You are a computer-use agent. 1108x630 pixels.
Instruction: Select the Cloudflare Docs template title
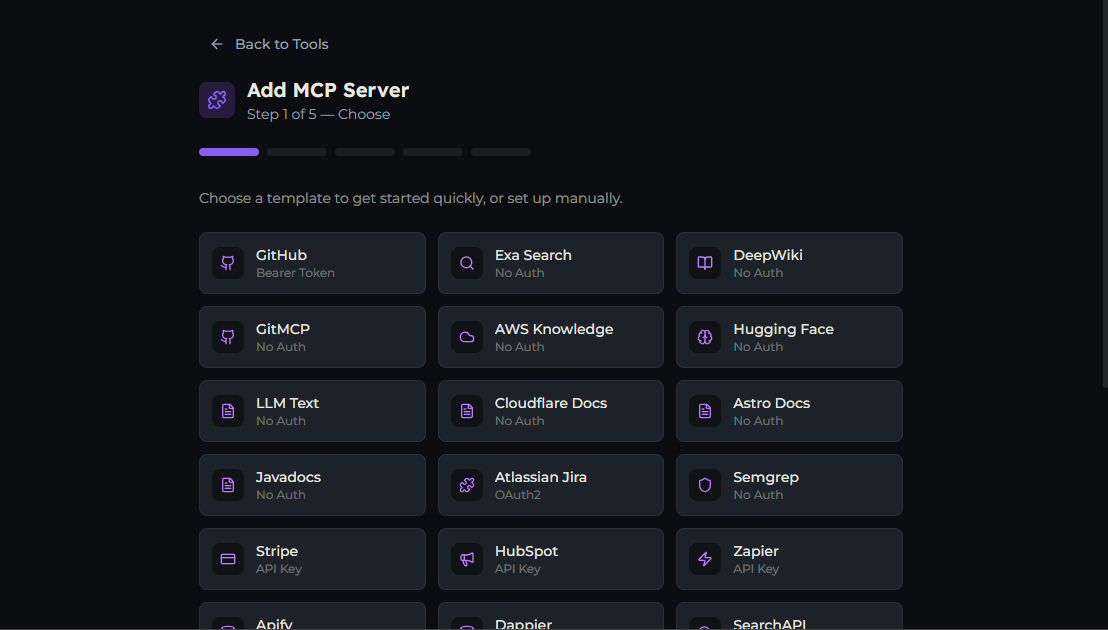coord(550,403)
